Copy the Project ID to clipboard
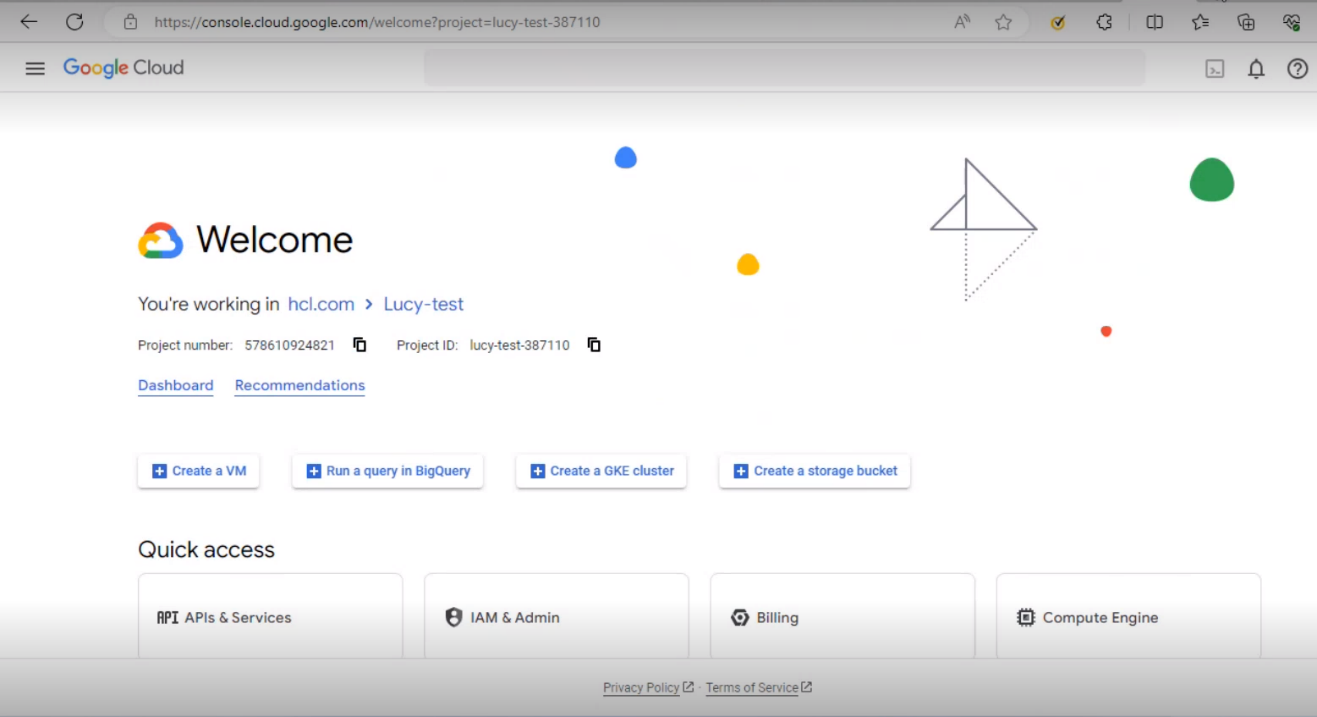 594,345
